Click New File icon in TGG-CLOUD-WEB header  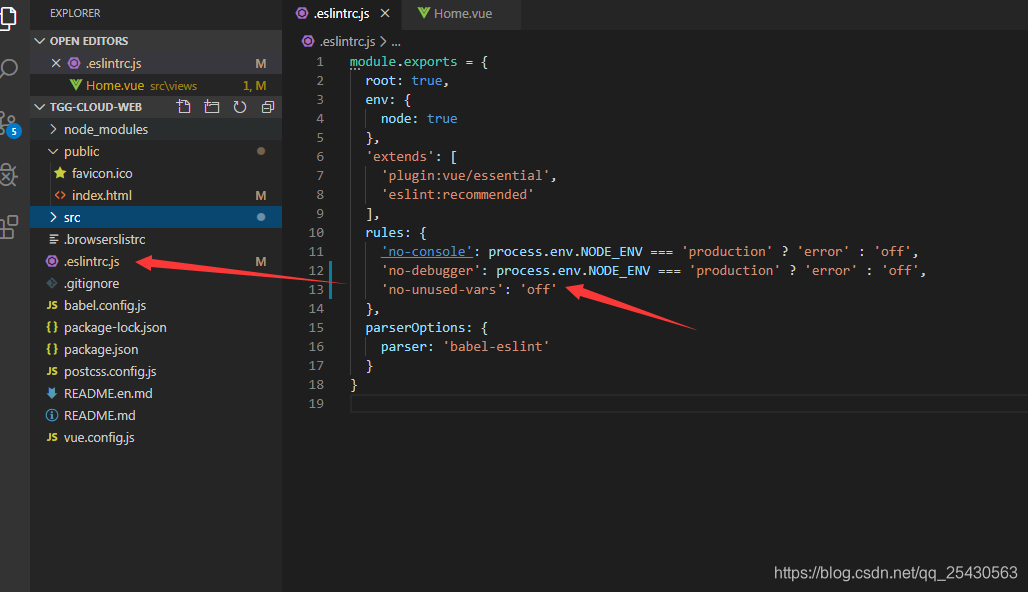click(184, 107)
